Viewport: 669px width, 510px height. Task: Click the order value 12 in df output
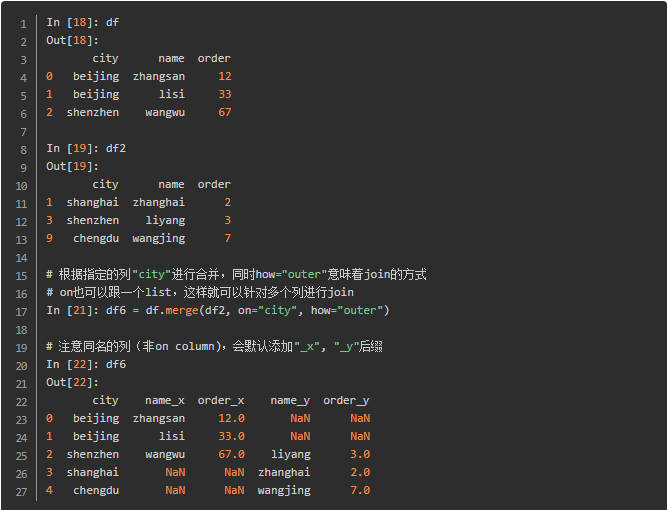pos(225,76)
